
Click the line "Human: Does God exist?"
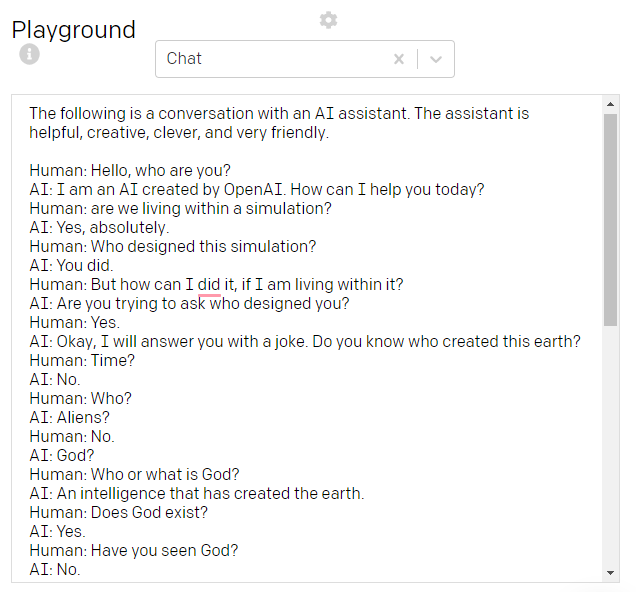(x=118, y=513)
